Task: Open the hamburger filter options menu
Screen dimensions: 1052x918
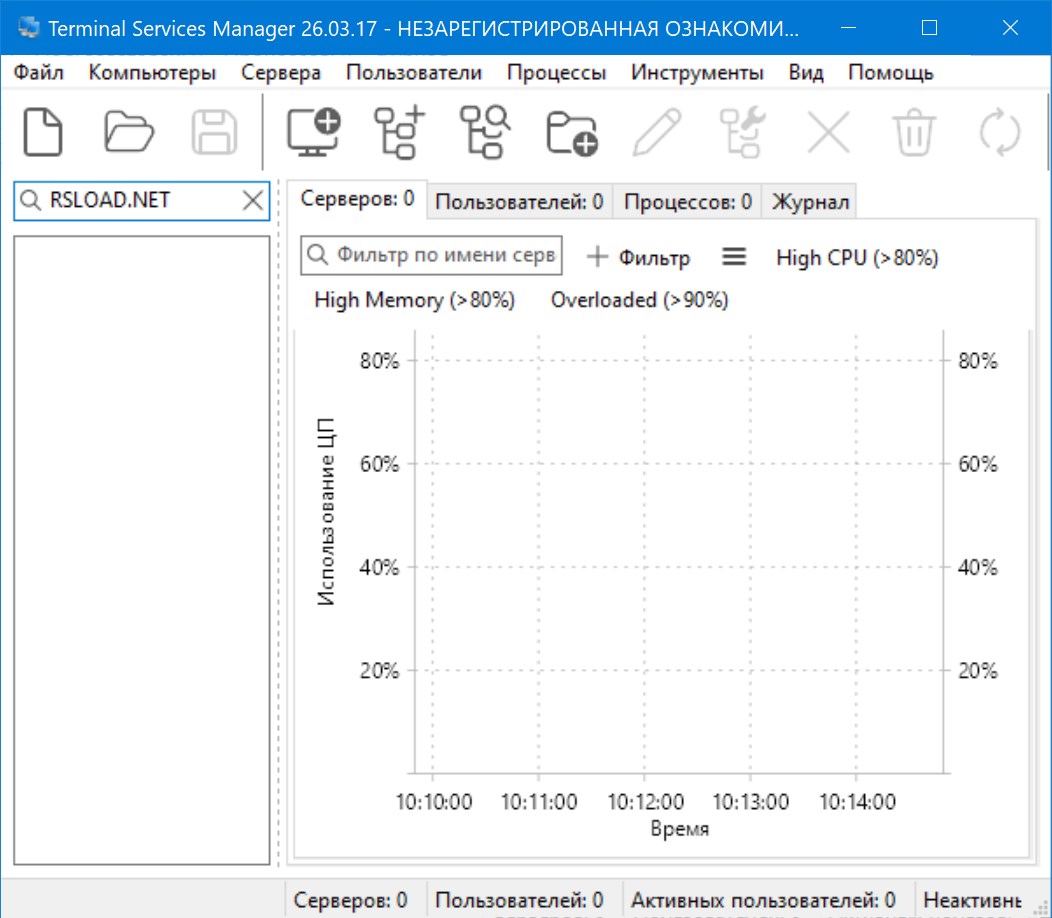Action: point(734,257)
